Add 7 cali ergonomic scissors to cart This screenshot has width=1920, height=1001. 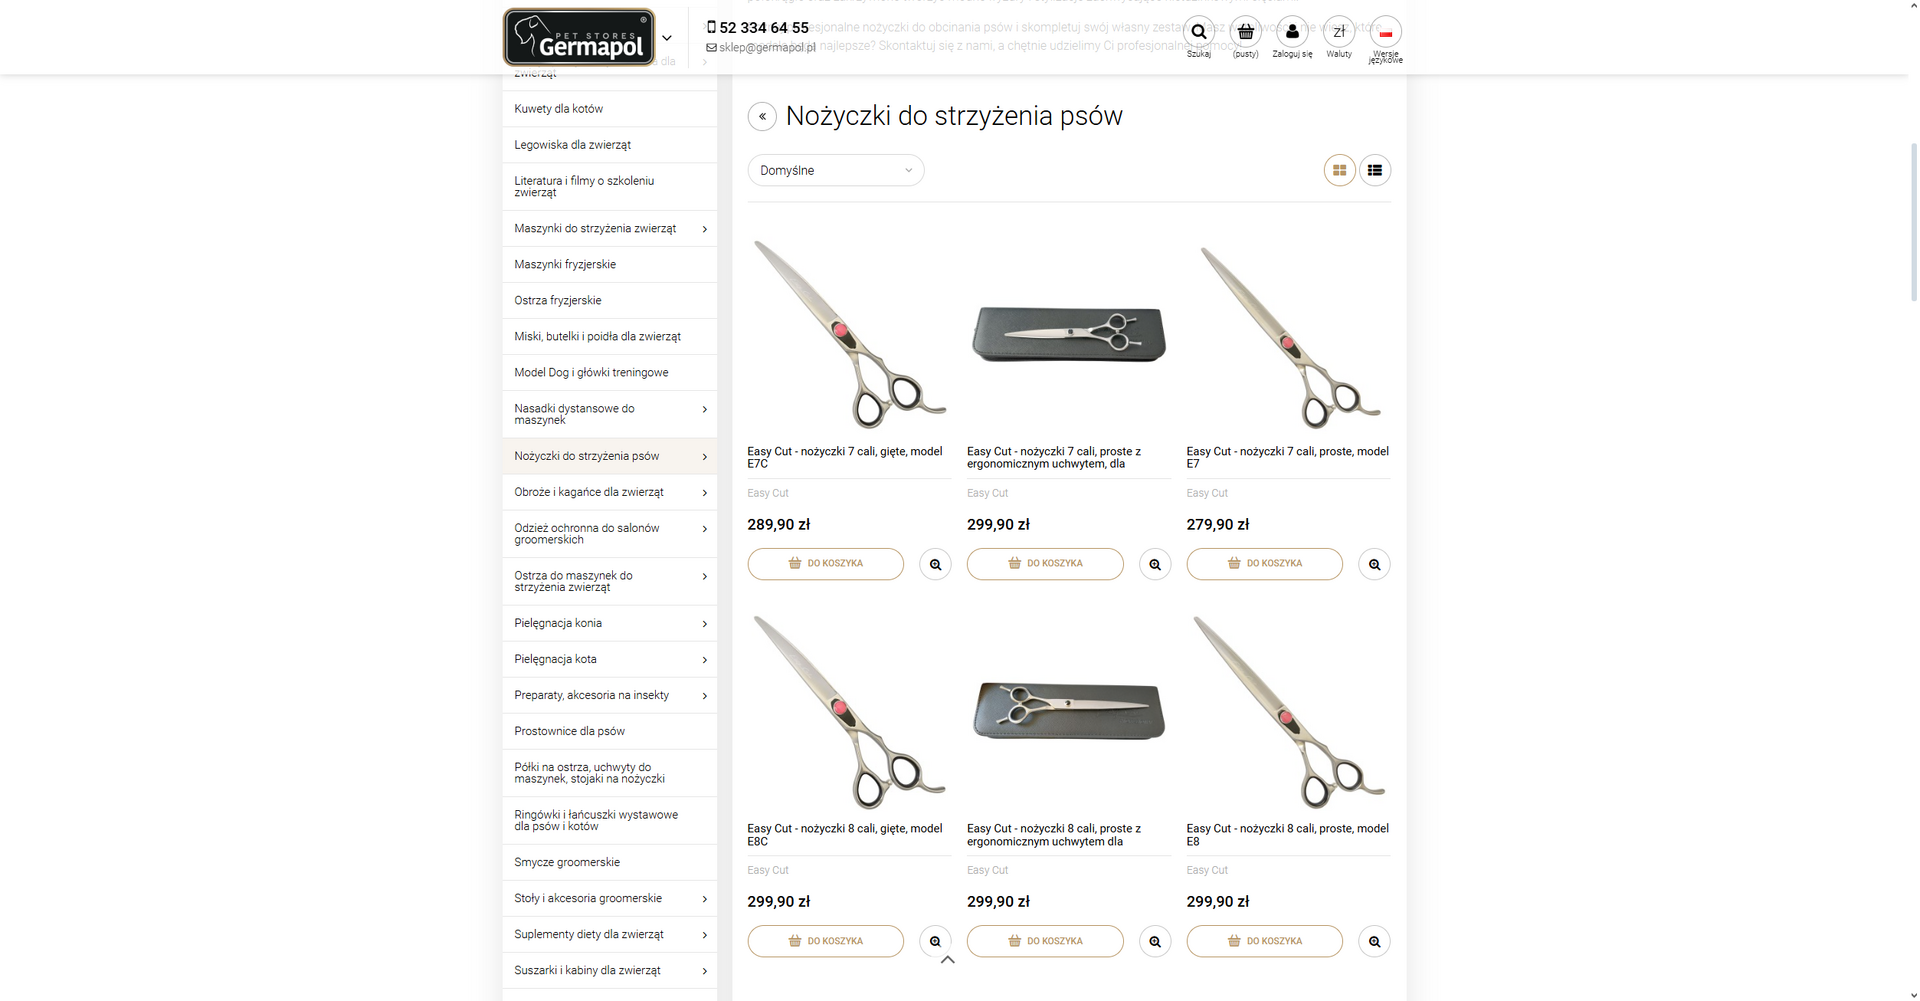[1045, 564]
